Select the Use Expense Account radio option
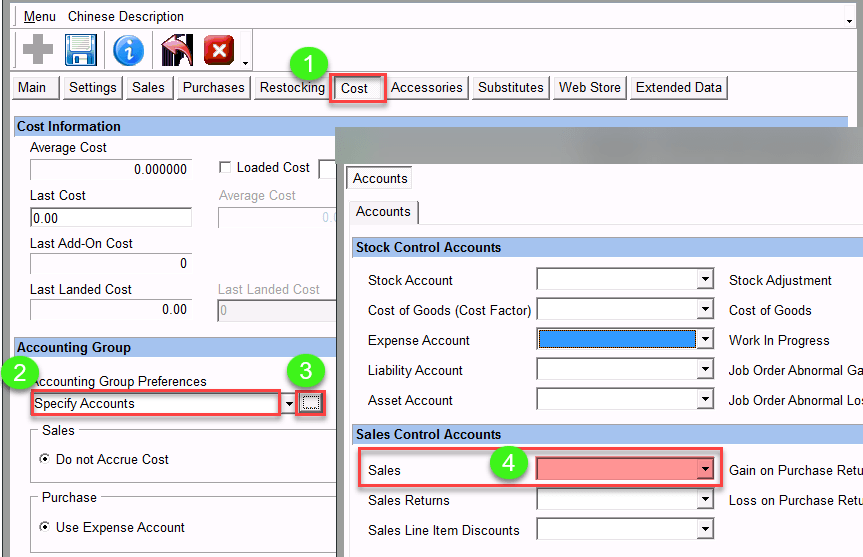The height and width of the screenshot is (557, 863). tap(44, 528)
